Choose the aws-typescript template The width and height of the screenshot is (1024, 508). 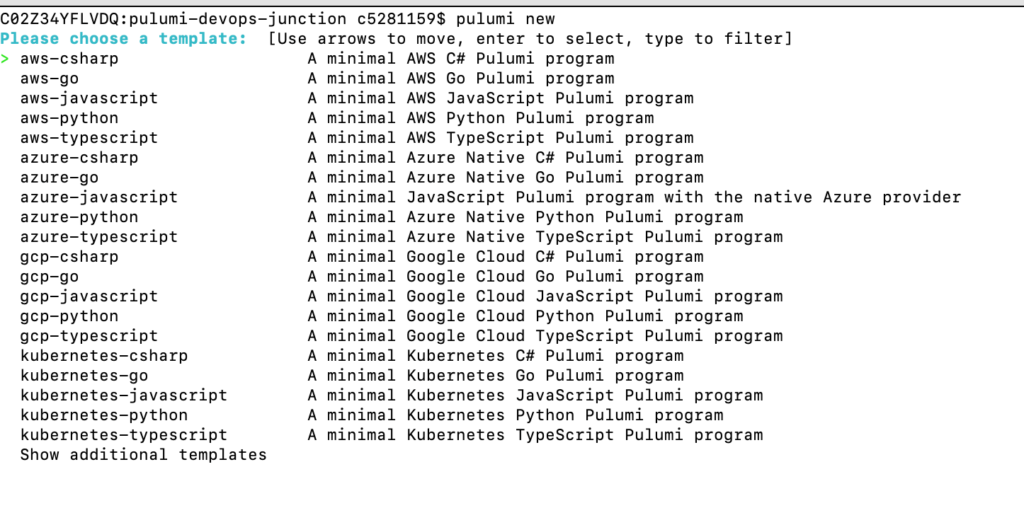(x=357, y=138)
